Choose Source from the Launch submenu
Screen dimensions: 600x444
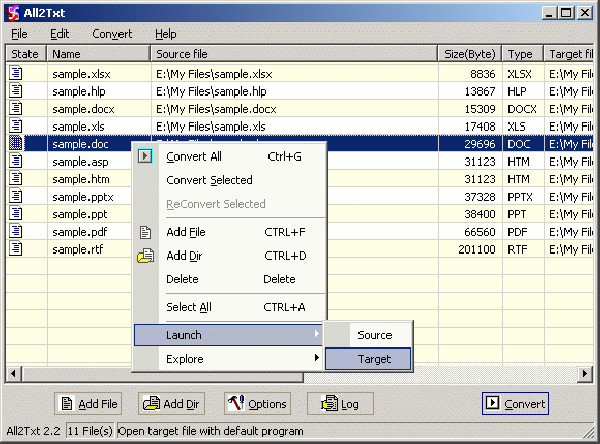click(x=375, y=335)
